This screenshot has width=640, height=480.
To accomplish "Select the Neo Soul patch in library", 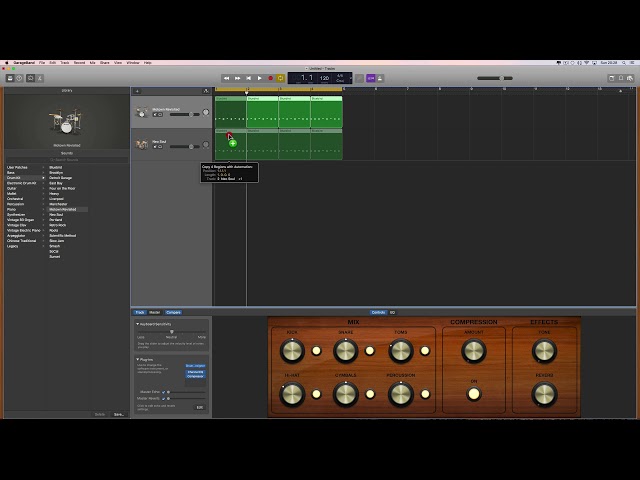I will [56, 215].
